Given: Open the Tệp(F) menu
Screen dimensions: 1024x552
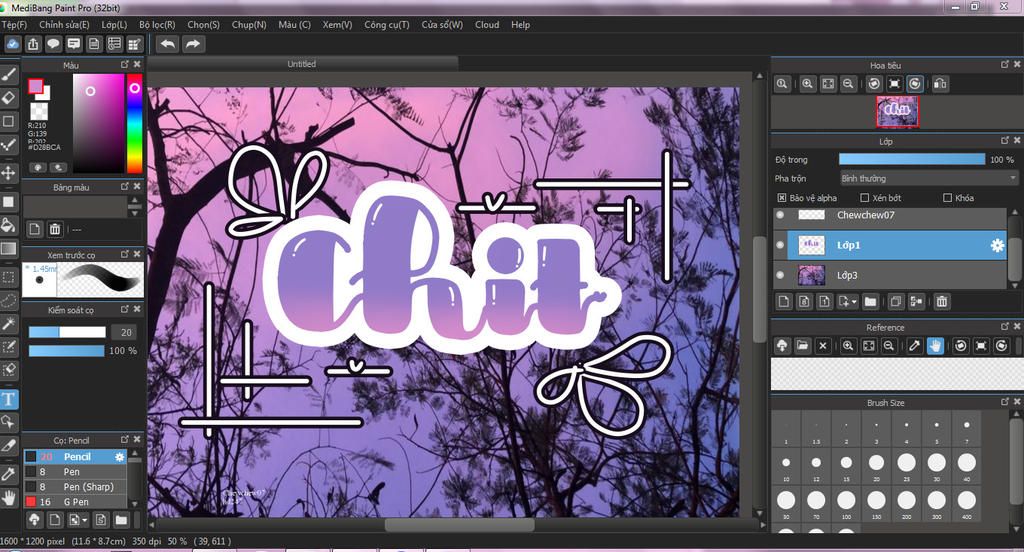Looking at the screenshot, I should click(14, 25).
